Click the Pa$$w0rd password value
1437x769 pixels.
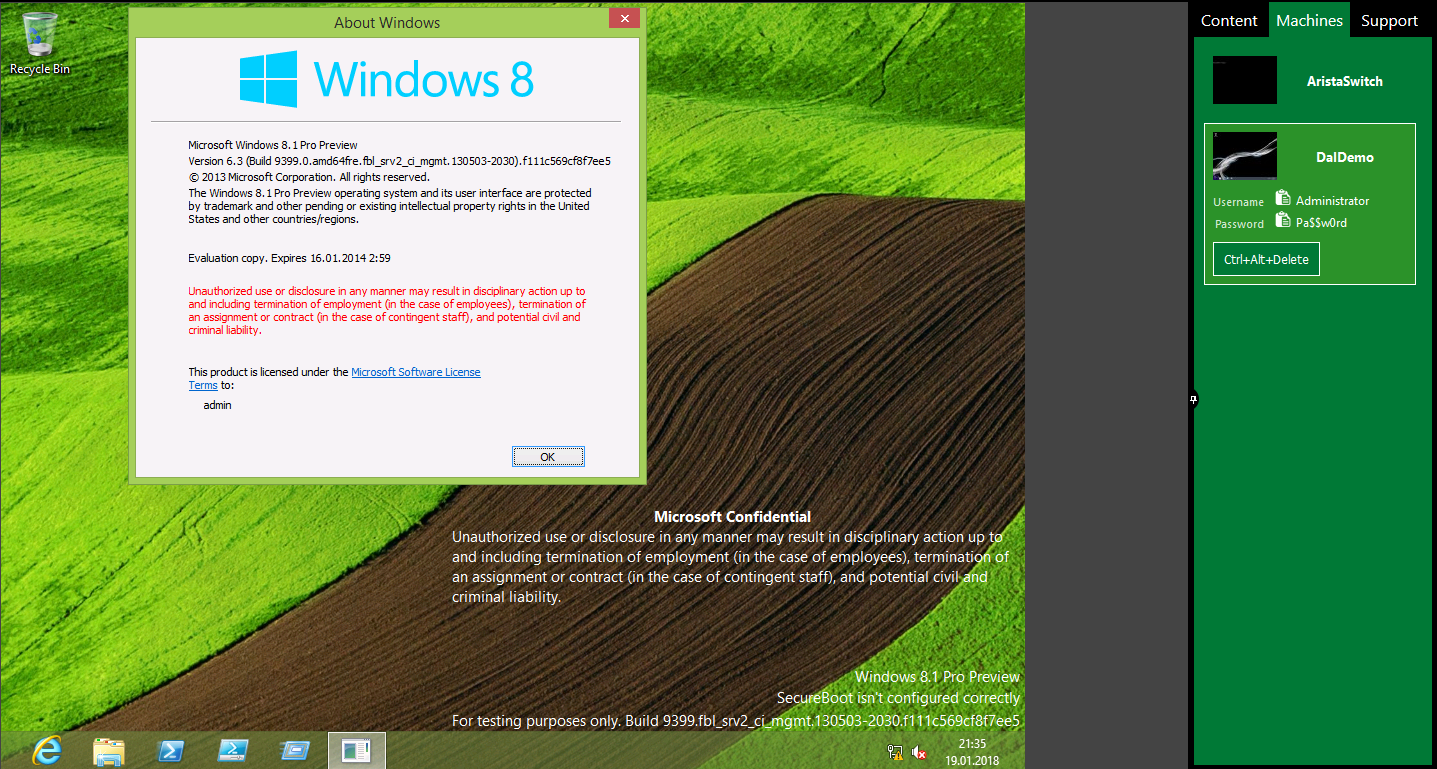1321,223
